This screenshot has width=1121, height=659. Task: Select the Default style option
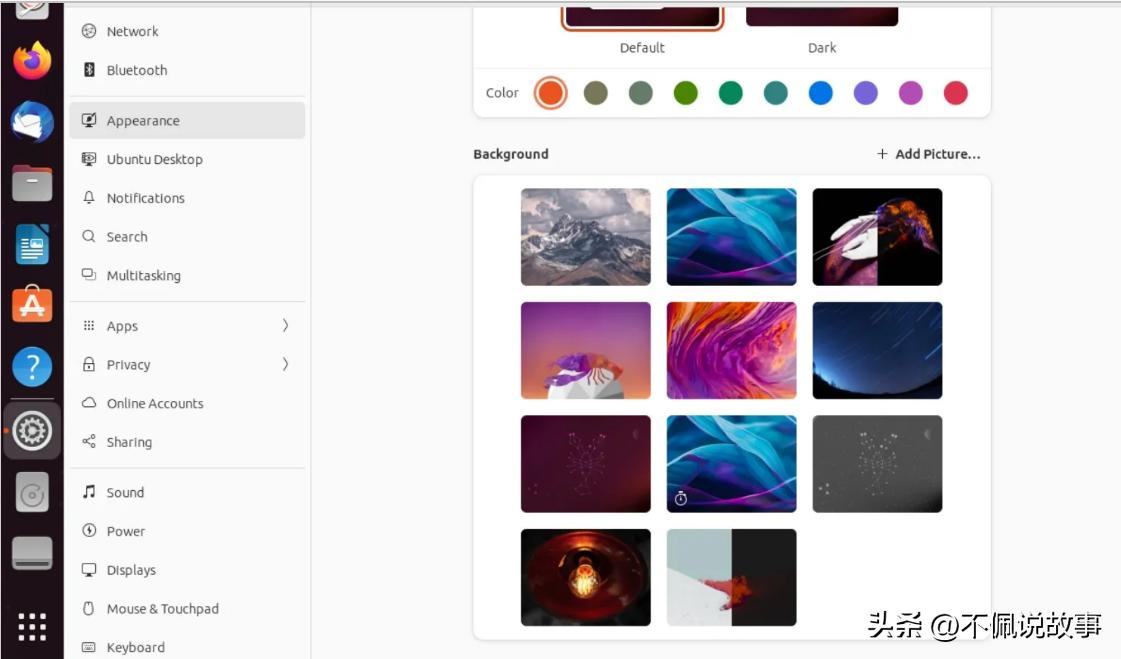[642, 15]
